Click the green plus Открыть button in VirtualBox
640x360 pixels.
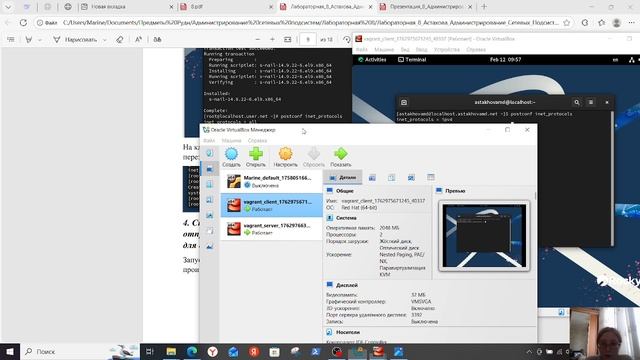[256, 157]
